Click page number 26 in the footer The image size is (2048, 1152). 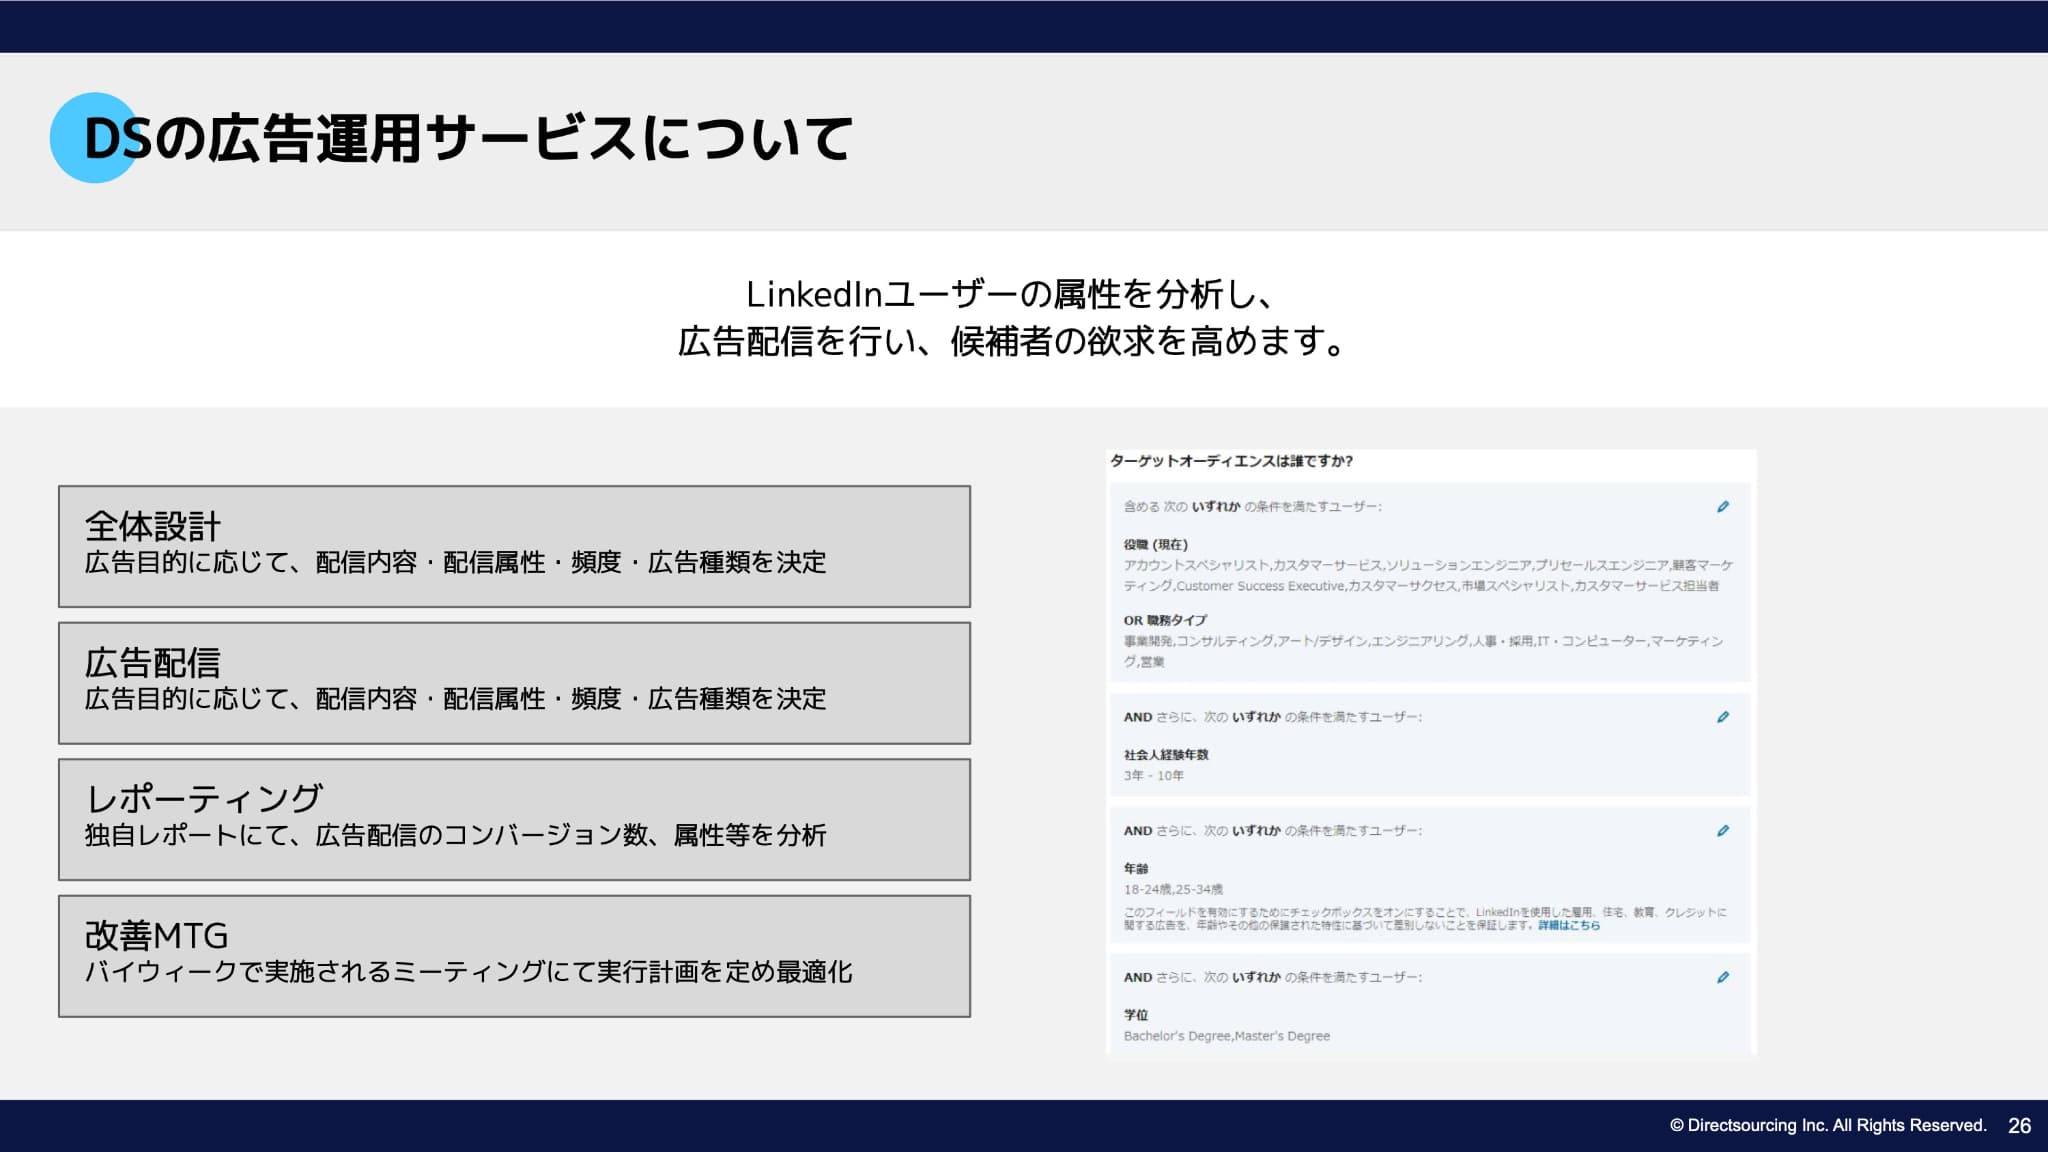[2019, 1126]
